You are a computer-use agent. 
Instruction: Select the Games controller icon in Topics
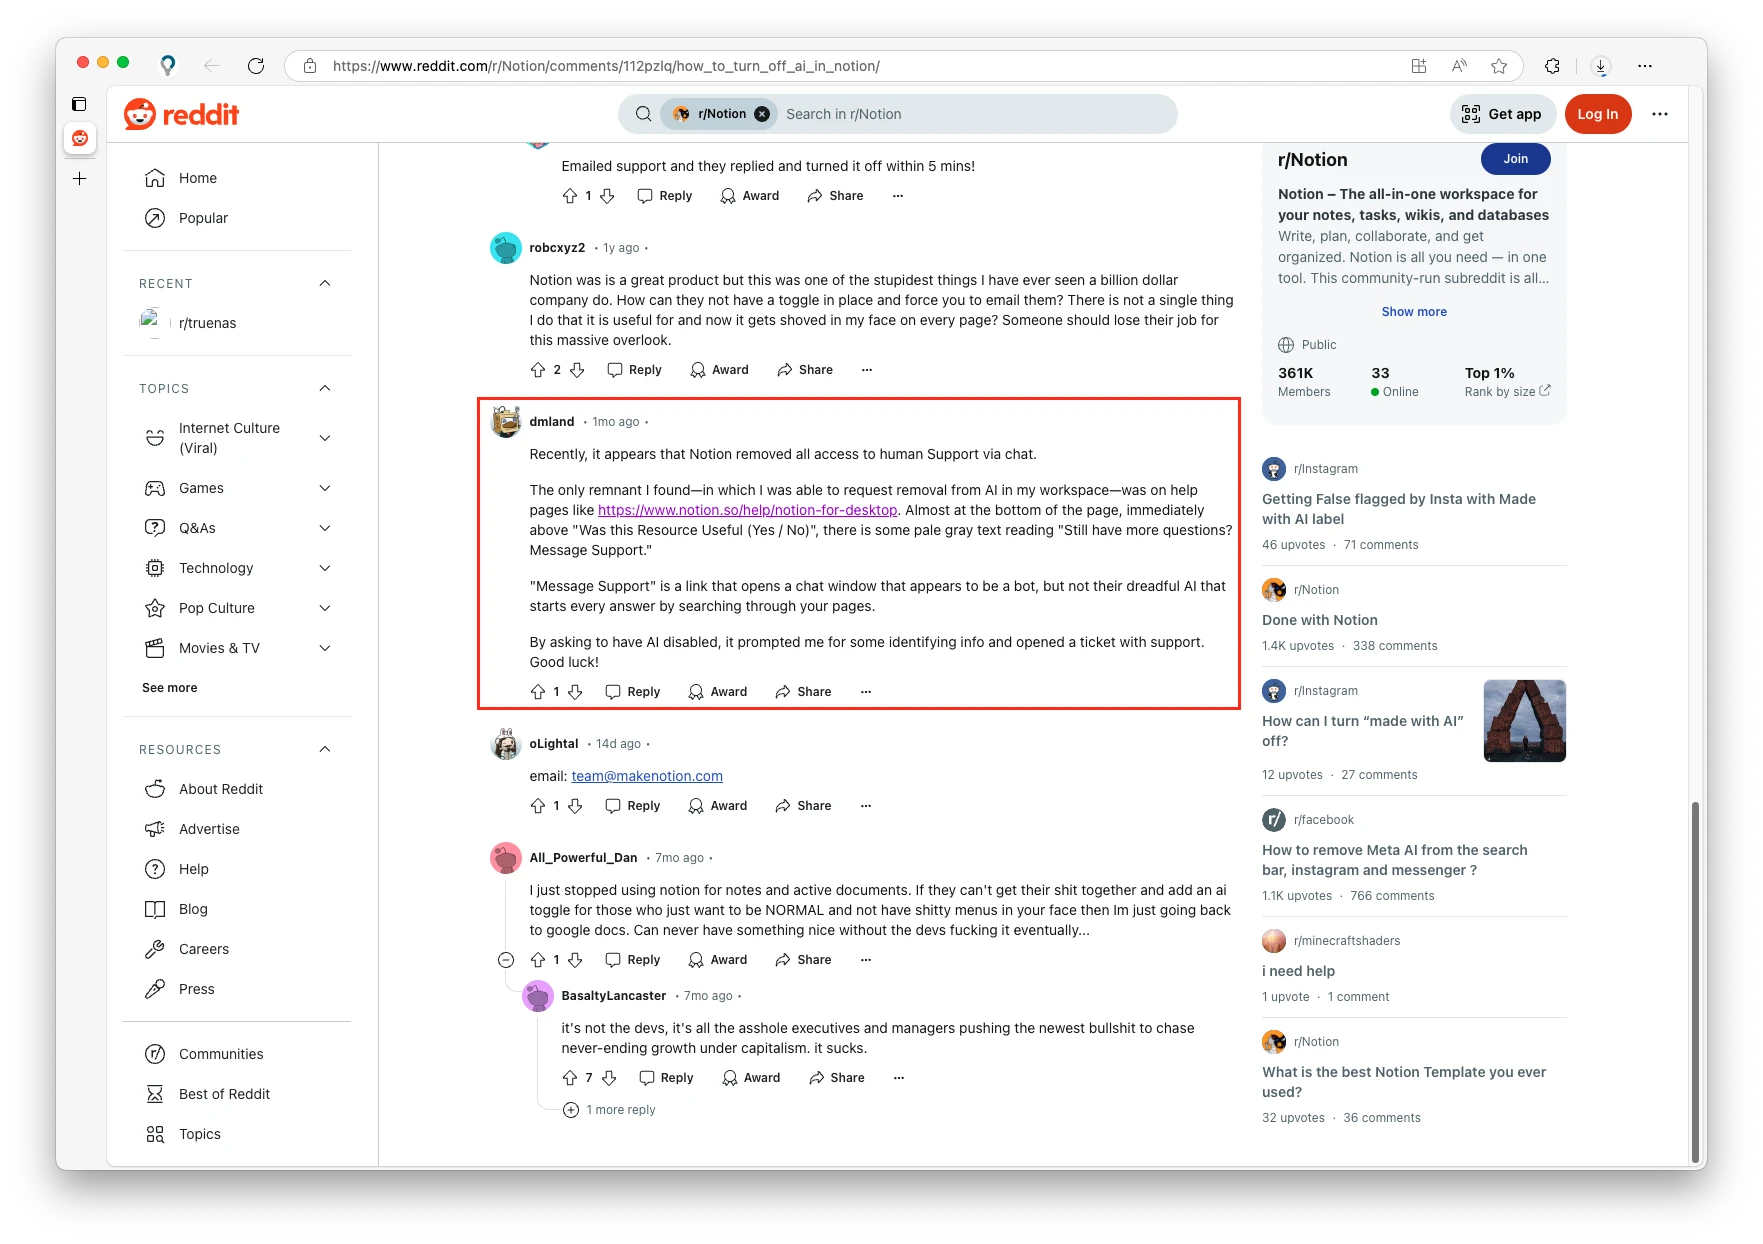point(155,488)
